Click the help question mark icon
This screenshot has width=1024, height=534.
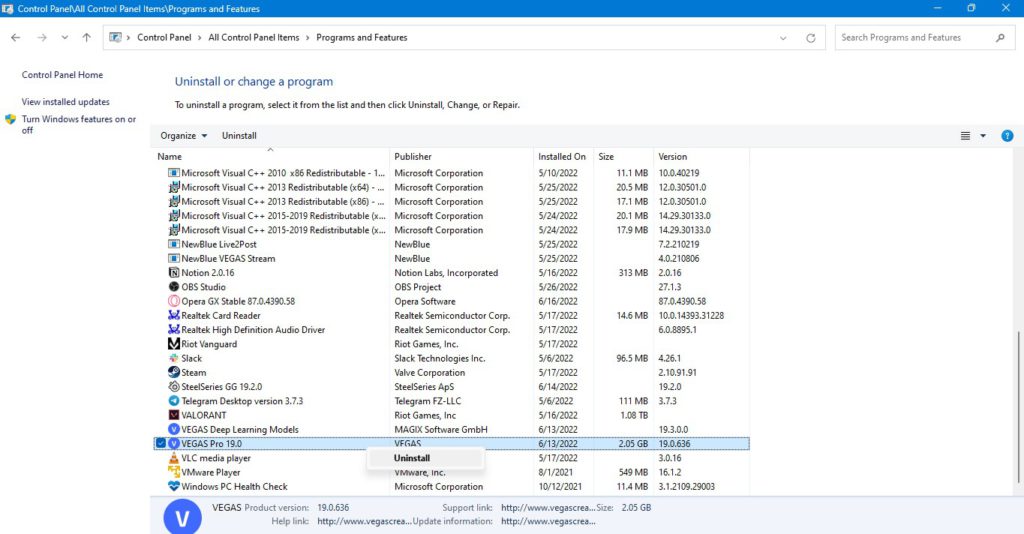point(1007,136)
